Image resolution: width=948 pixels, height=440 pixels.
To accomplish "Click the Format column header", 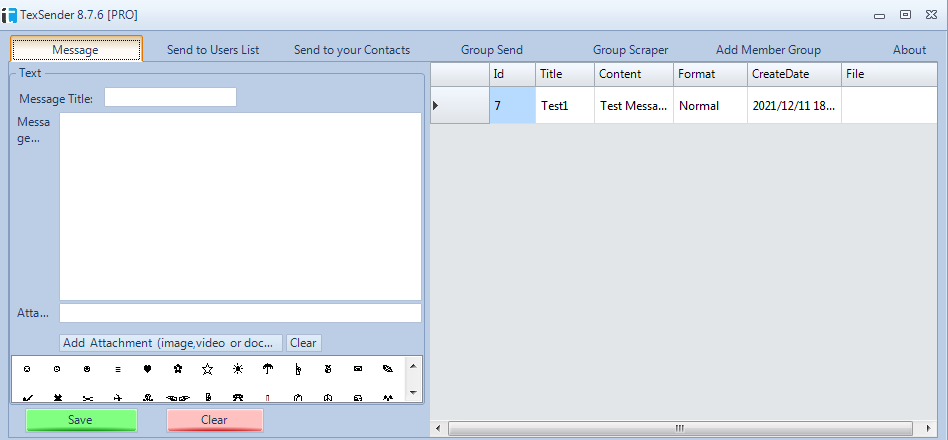I will tap(710, 74).
